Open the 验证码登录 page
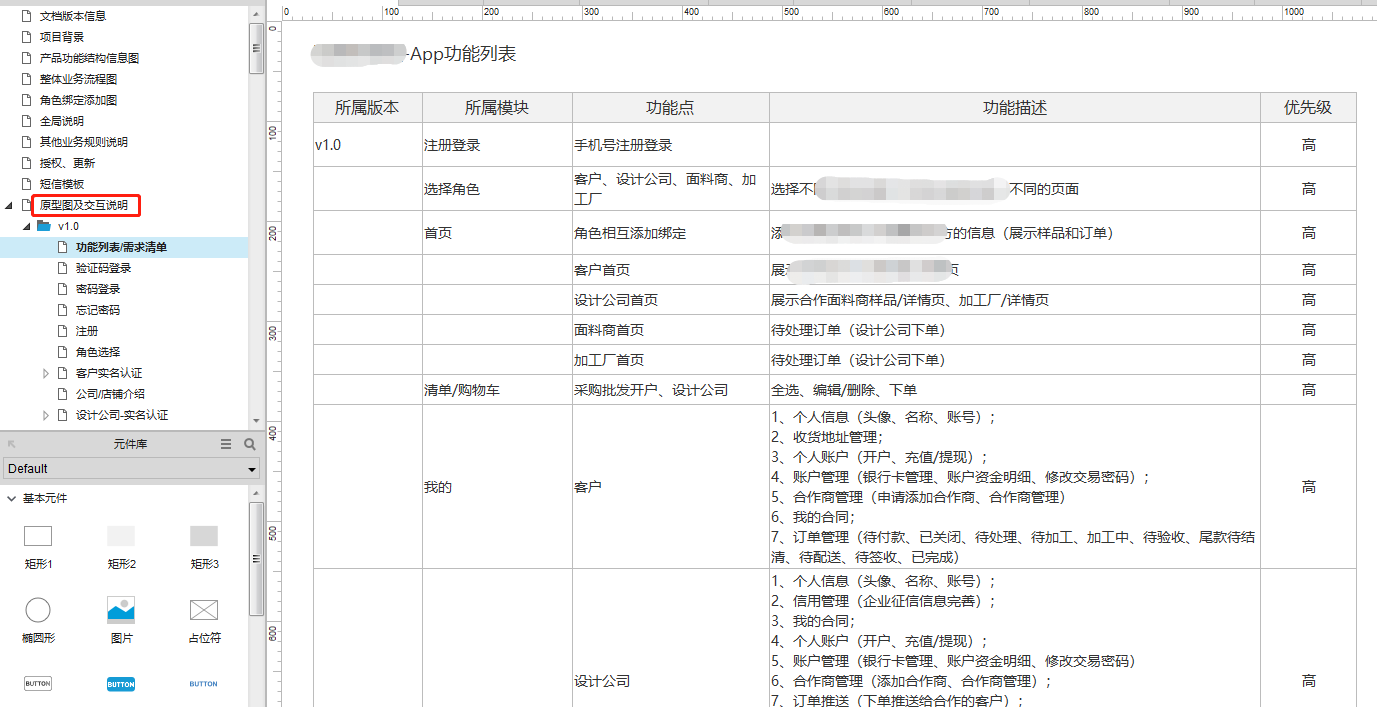1377x707 pixels. pos(105,267)
